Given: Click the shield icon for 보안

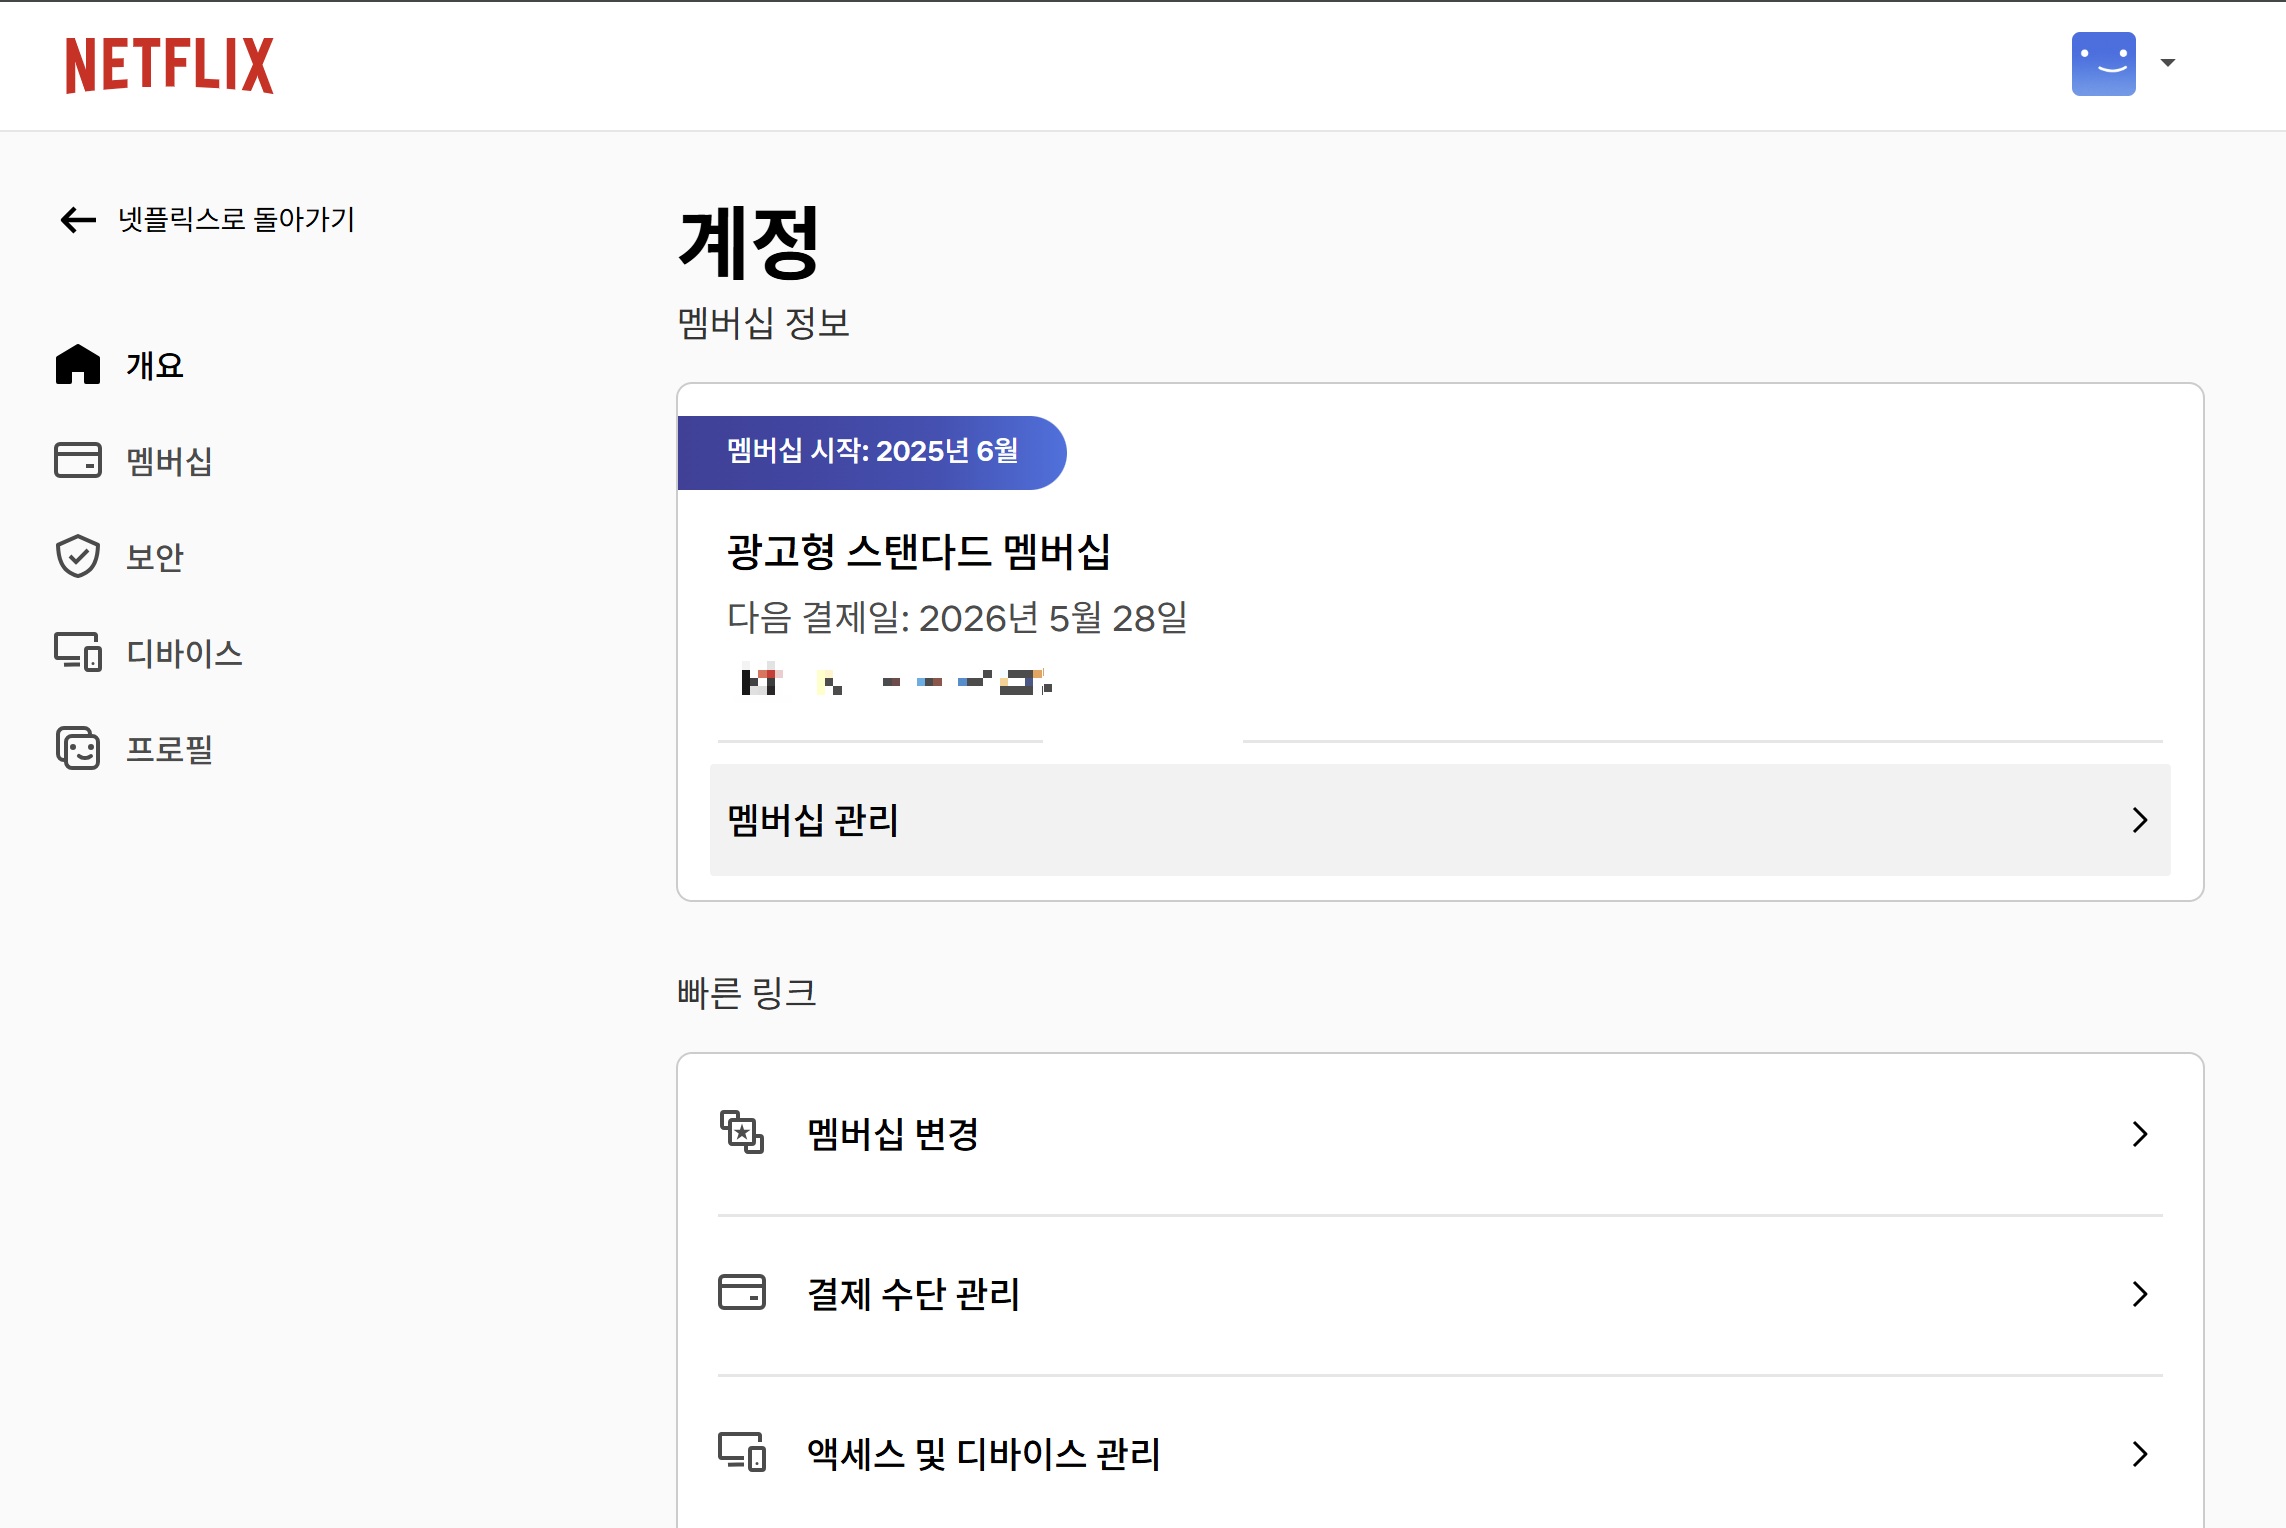Looking at the screenshot, I should (x=78, y=556).
